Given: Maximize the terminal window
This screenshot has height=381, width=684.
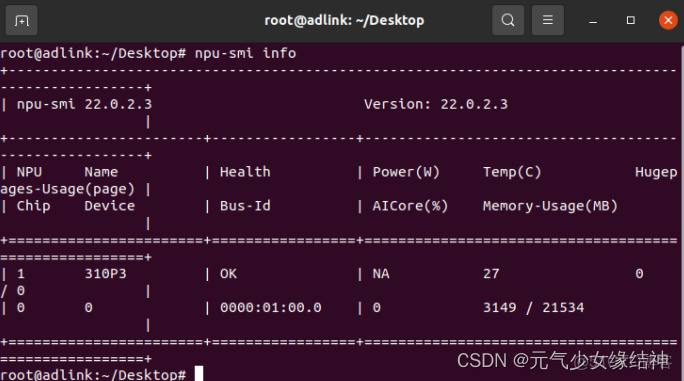Looking at the screenshot, I should coord(630,20).
